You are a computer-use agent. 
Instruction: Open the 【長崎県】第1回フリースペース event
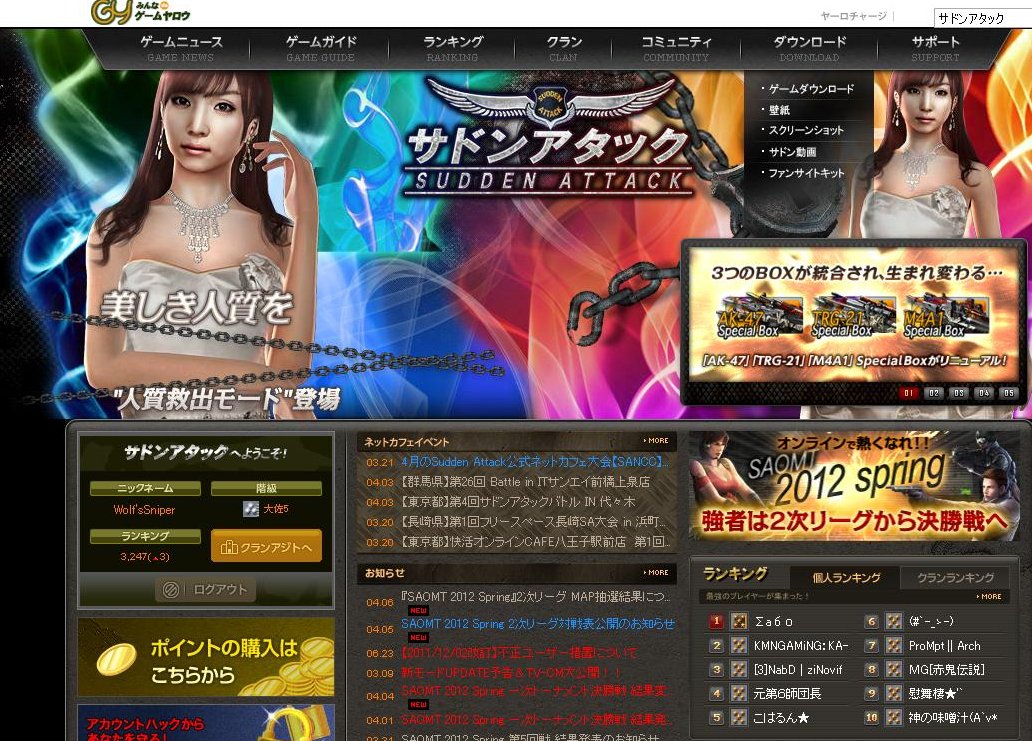tap(534, 523)
